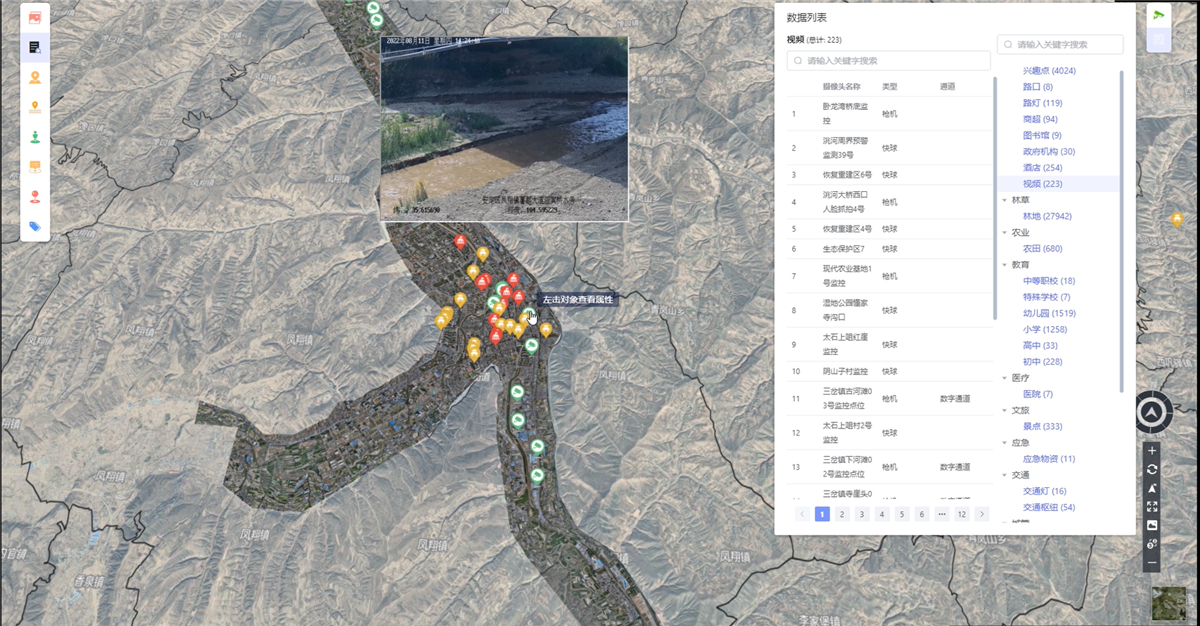Click the red image icon in left toolbar
Viewport: 1200px width, 626px height.
point(35,18)
